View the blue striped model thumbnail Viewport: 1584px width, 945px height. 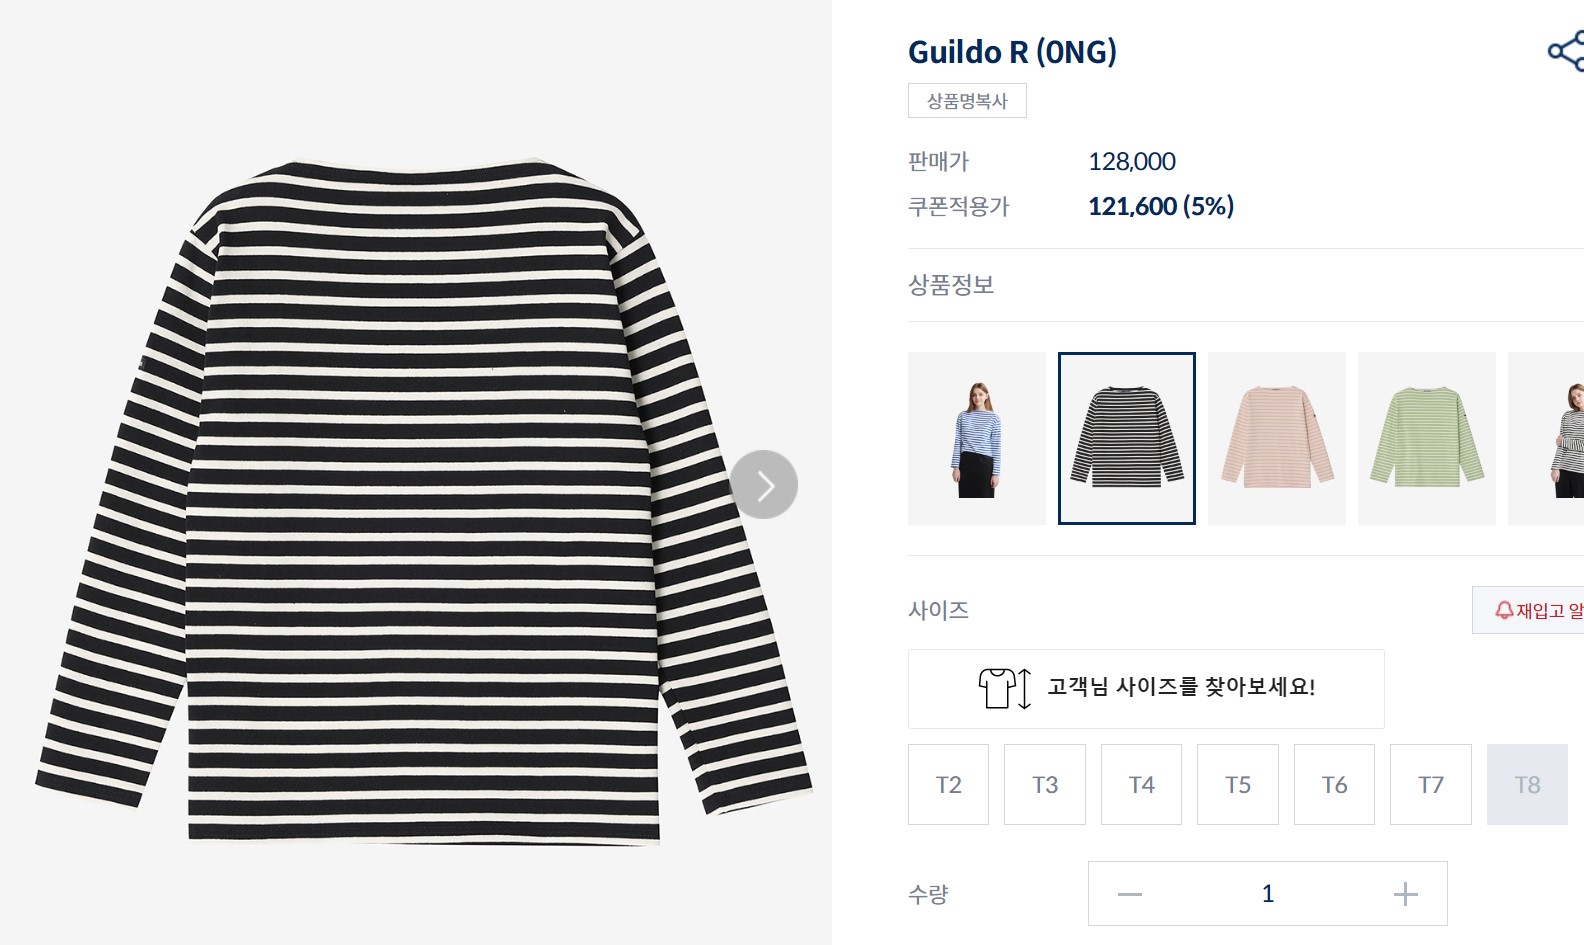[977, 438]
